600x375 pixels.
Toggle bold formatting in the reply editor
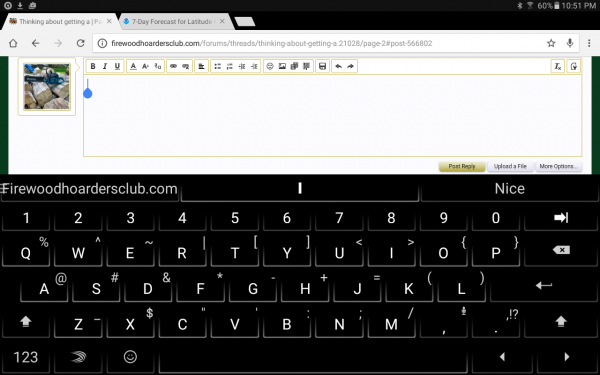(x=93, y=66)
